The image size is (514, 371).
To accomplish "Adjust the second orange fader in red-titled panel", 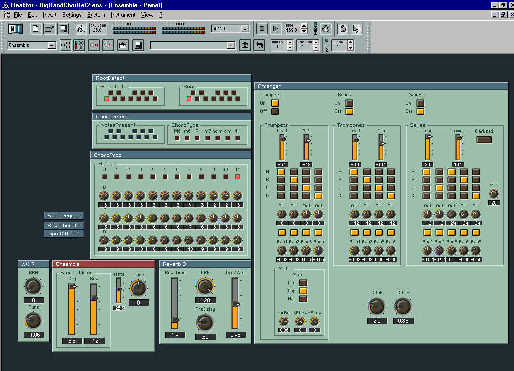I will click(94, 310).
